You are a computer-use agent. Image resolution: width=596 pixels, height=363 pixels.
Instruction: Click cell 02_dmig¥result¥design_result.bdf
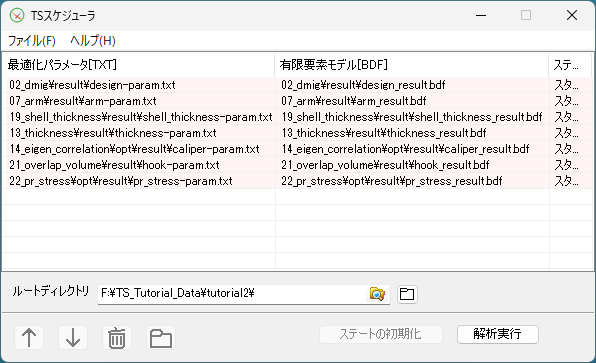pyautogui.click(x=412, y=85)
